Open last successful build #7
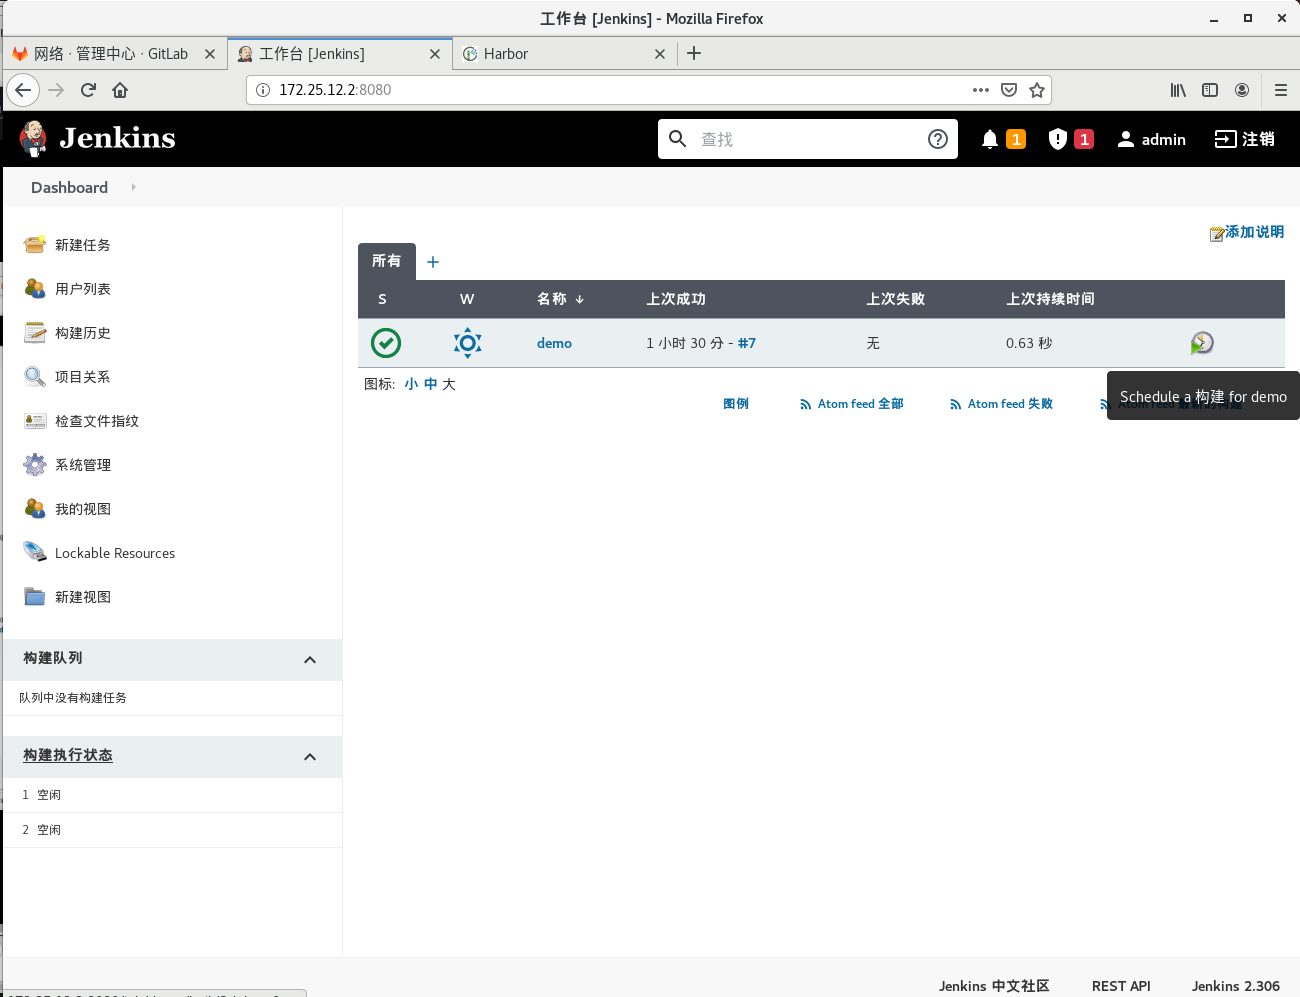1300x997 pixels. (x=747, y=343)
